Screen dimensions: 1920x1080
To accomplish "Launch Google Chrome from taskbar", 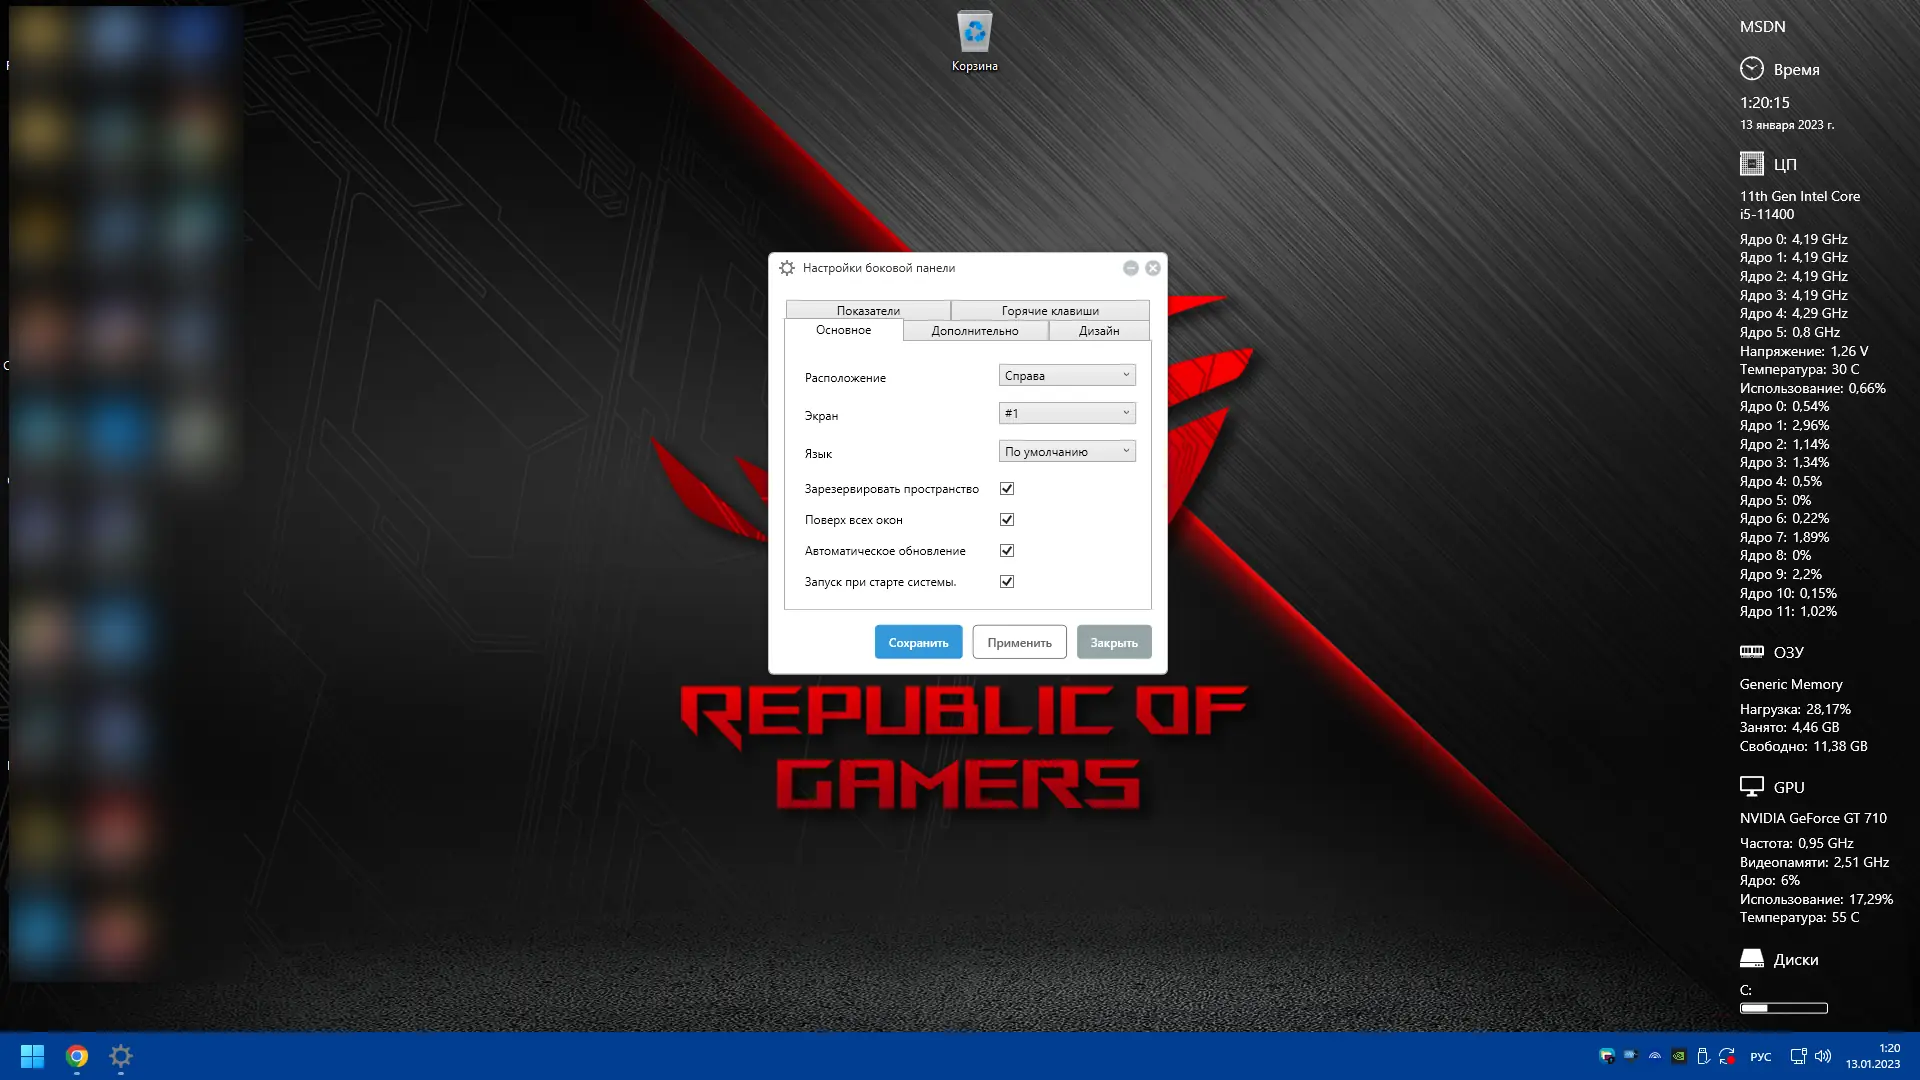I will coord(77,1056).
